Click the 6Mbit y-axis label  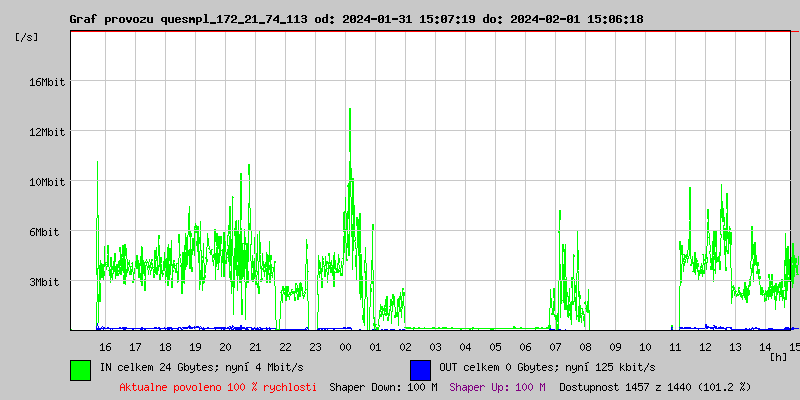pos(44,232)
